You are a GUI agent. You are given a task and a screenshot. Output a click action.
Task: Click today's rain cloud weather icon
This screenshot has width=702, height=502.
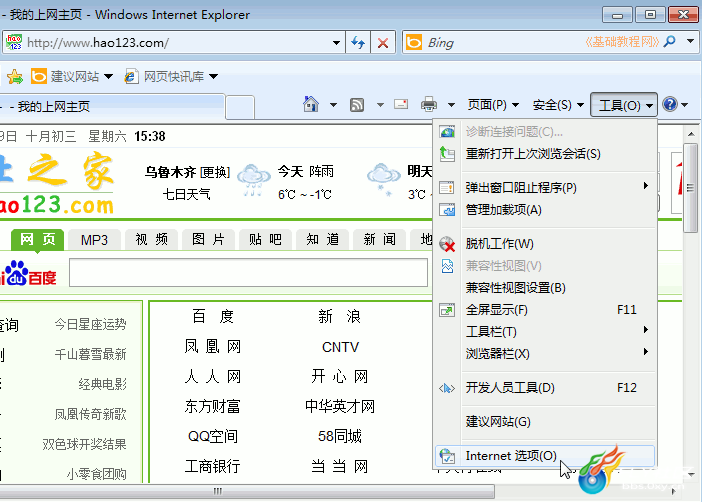[254, 180]
